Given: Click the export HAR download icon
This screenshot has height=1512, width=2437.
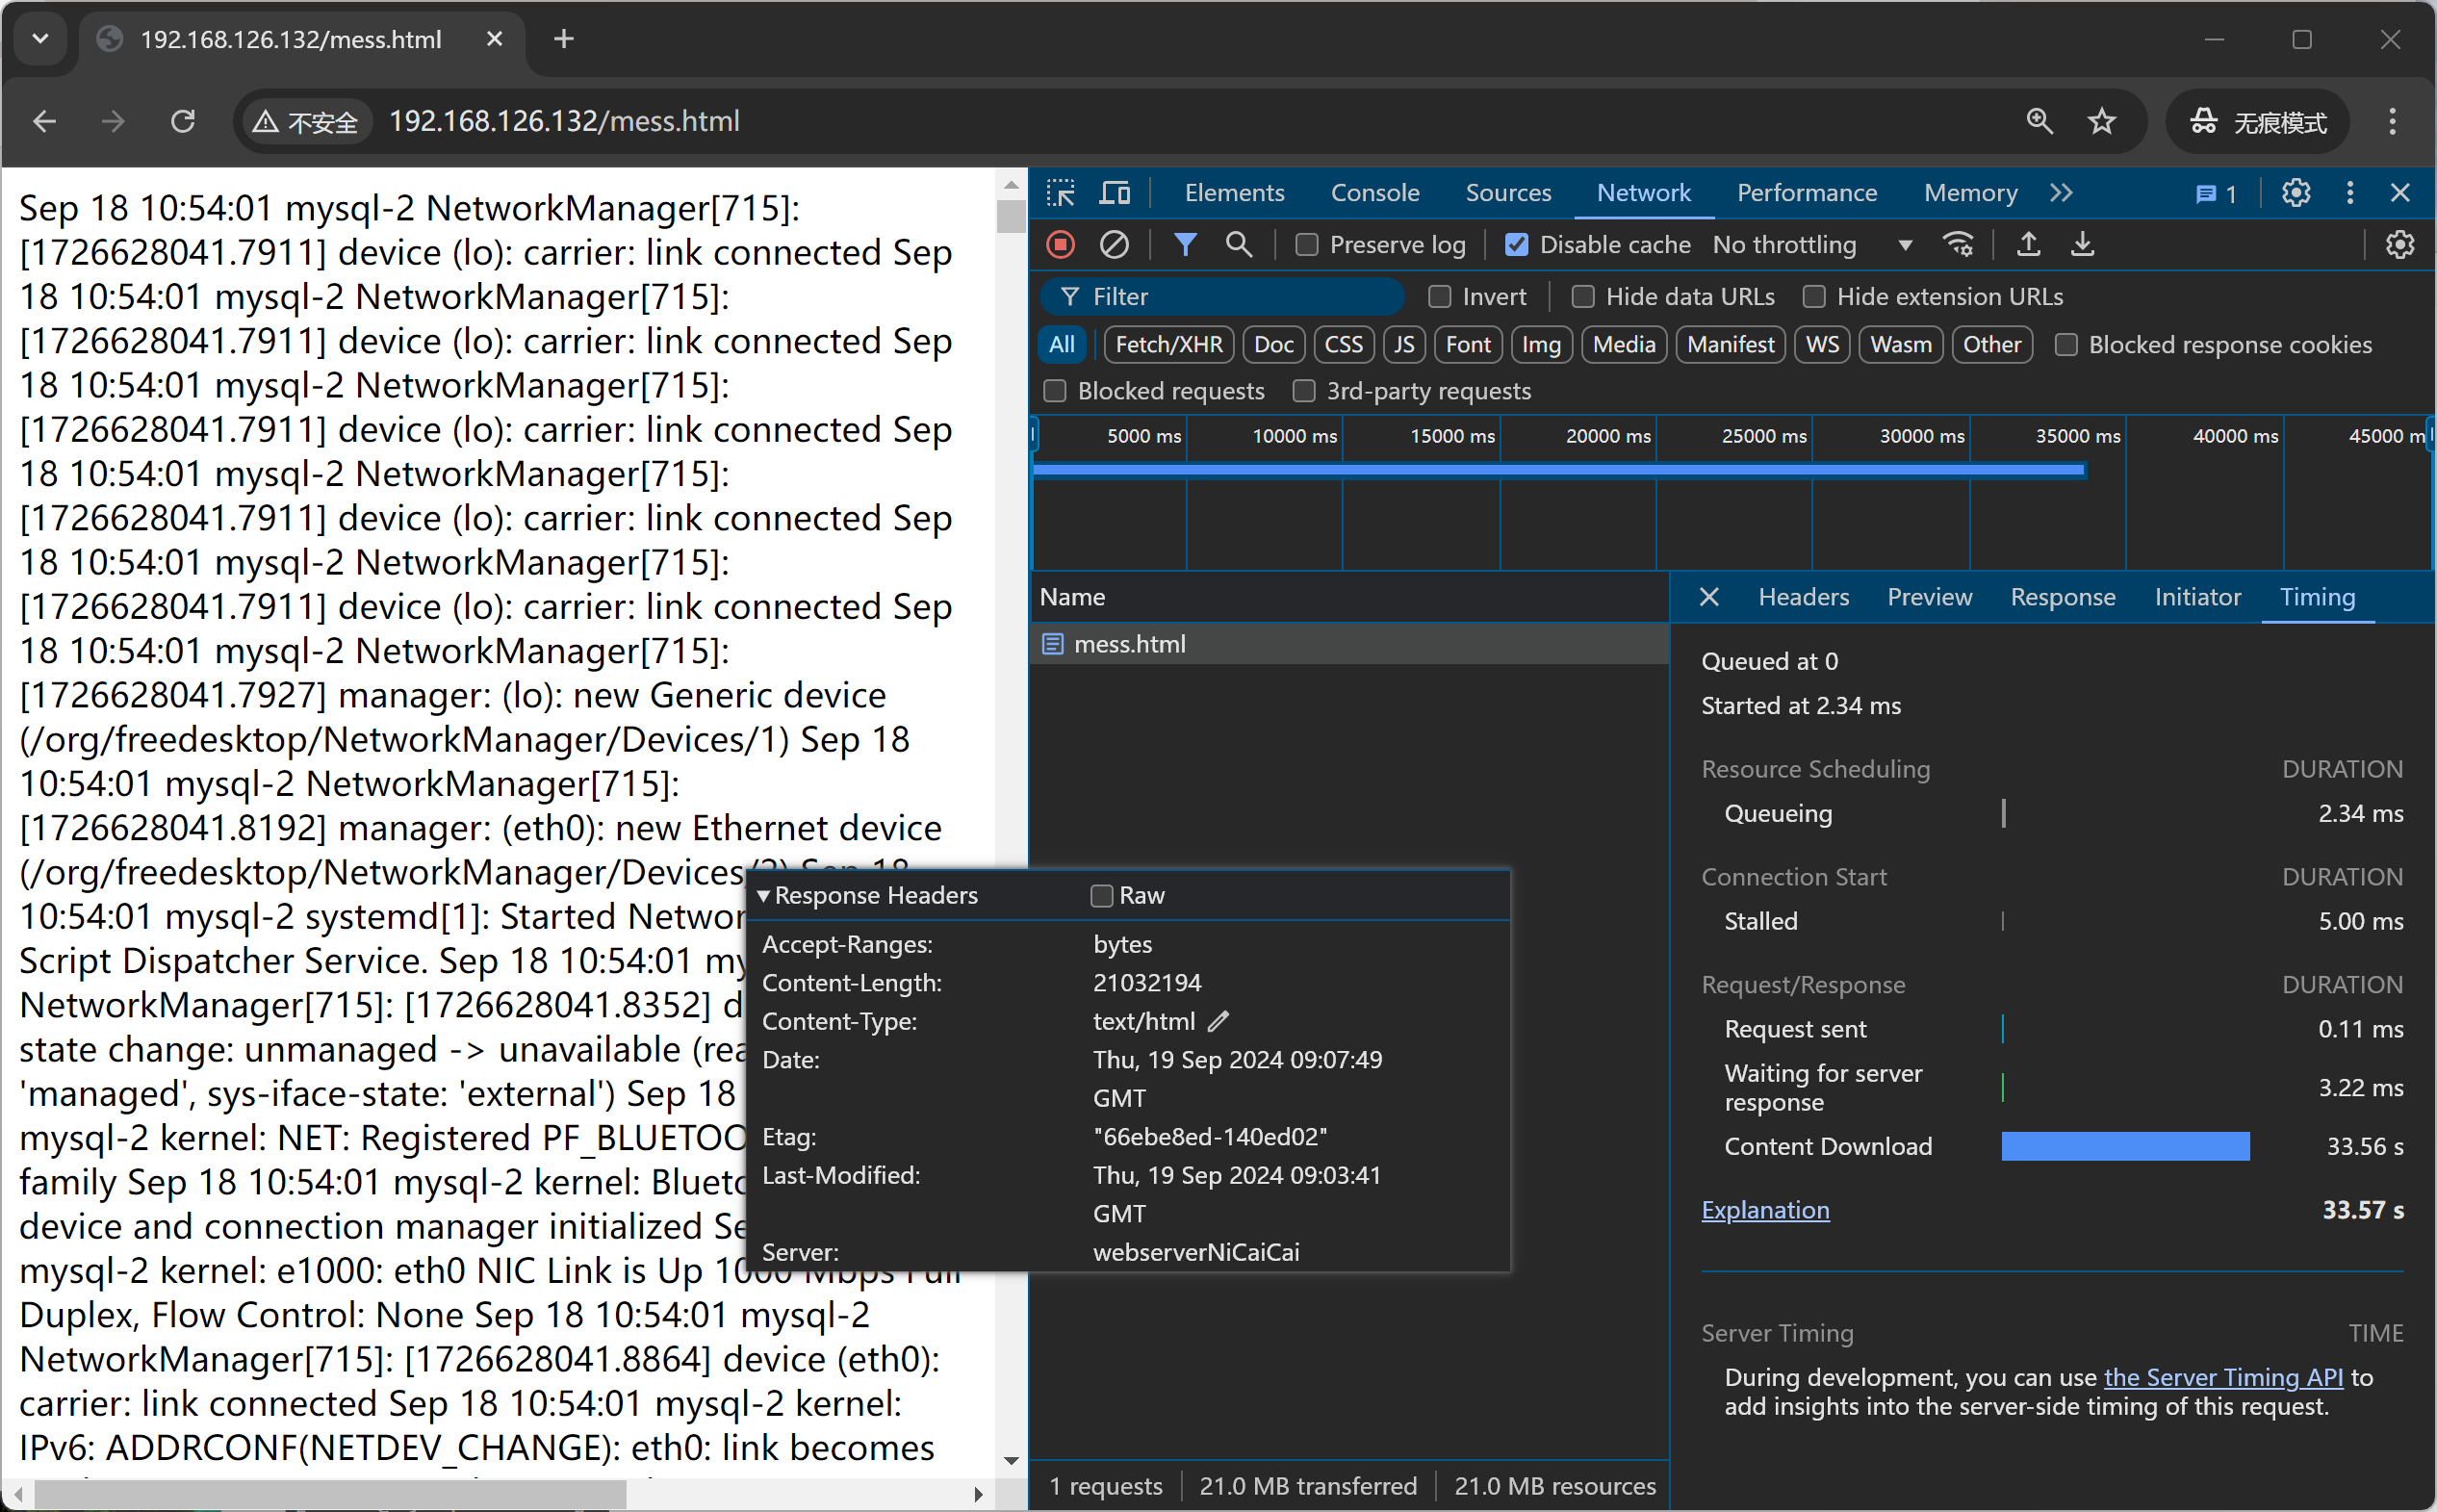Looking at the screenshot, I should tap(2082, 245).
